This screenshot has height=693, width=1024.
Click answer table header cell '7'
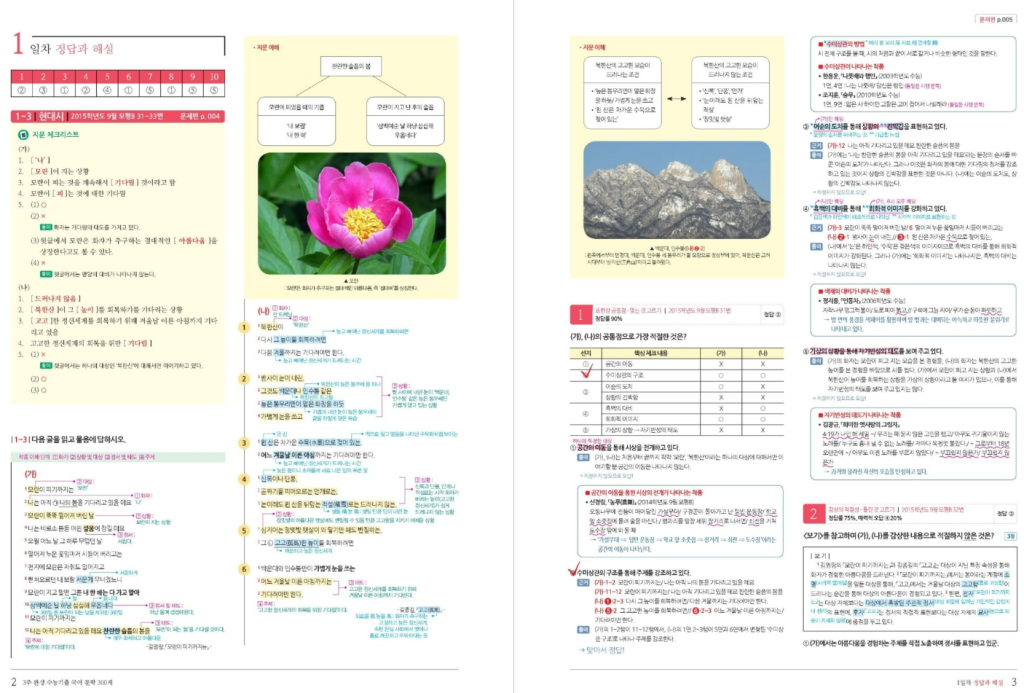150,76
